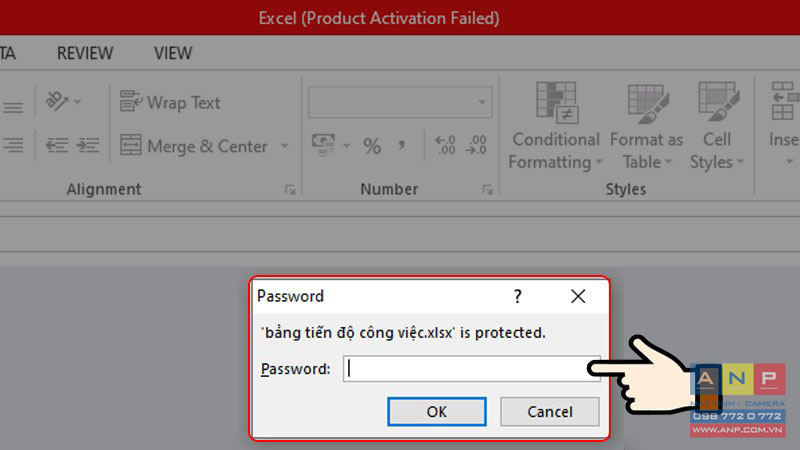Image resolution: width=800 pixels, height=450 pixels.
Task: Toggle Merge & Center button
Action: 193,146
